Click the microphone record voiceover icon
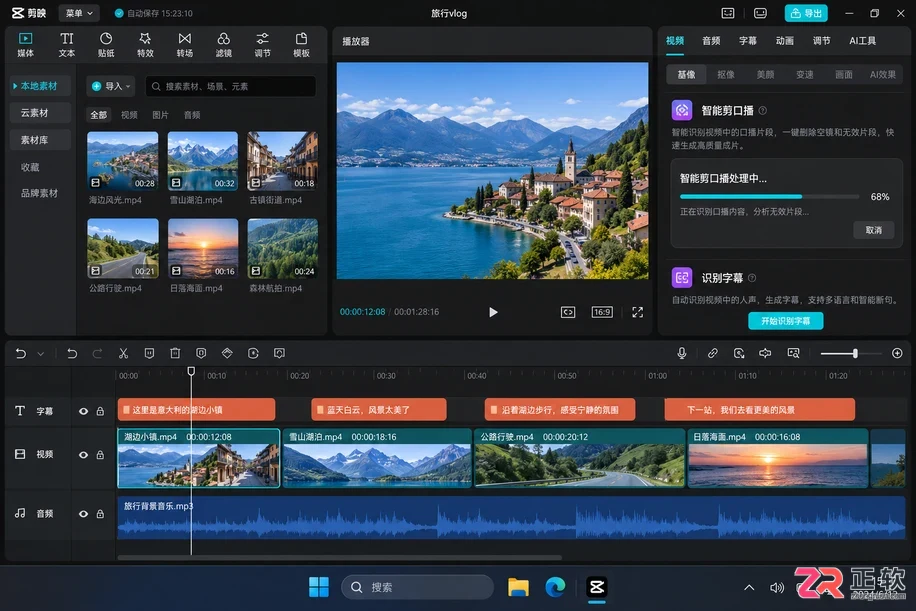This screenshot has height=611, width=916. 682,353
